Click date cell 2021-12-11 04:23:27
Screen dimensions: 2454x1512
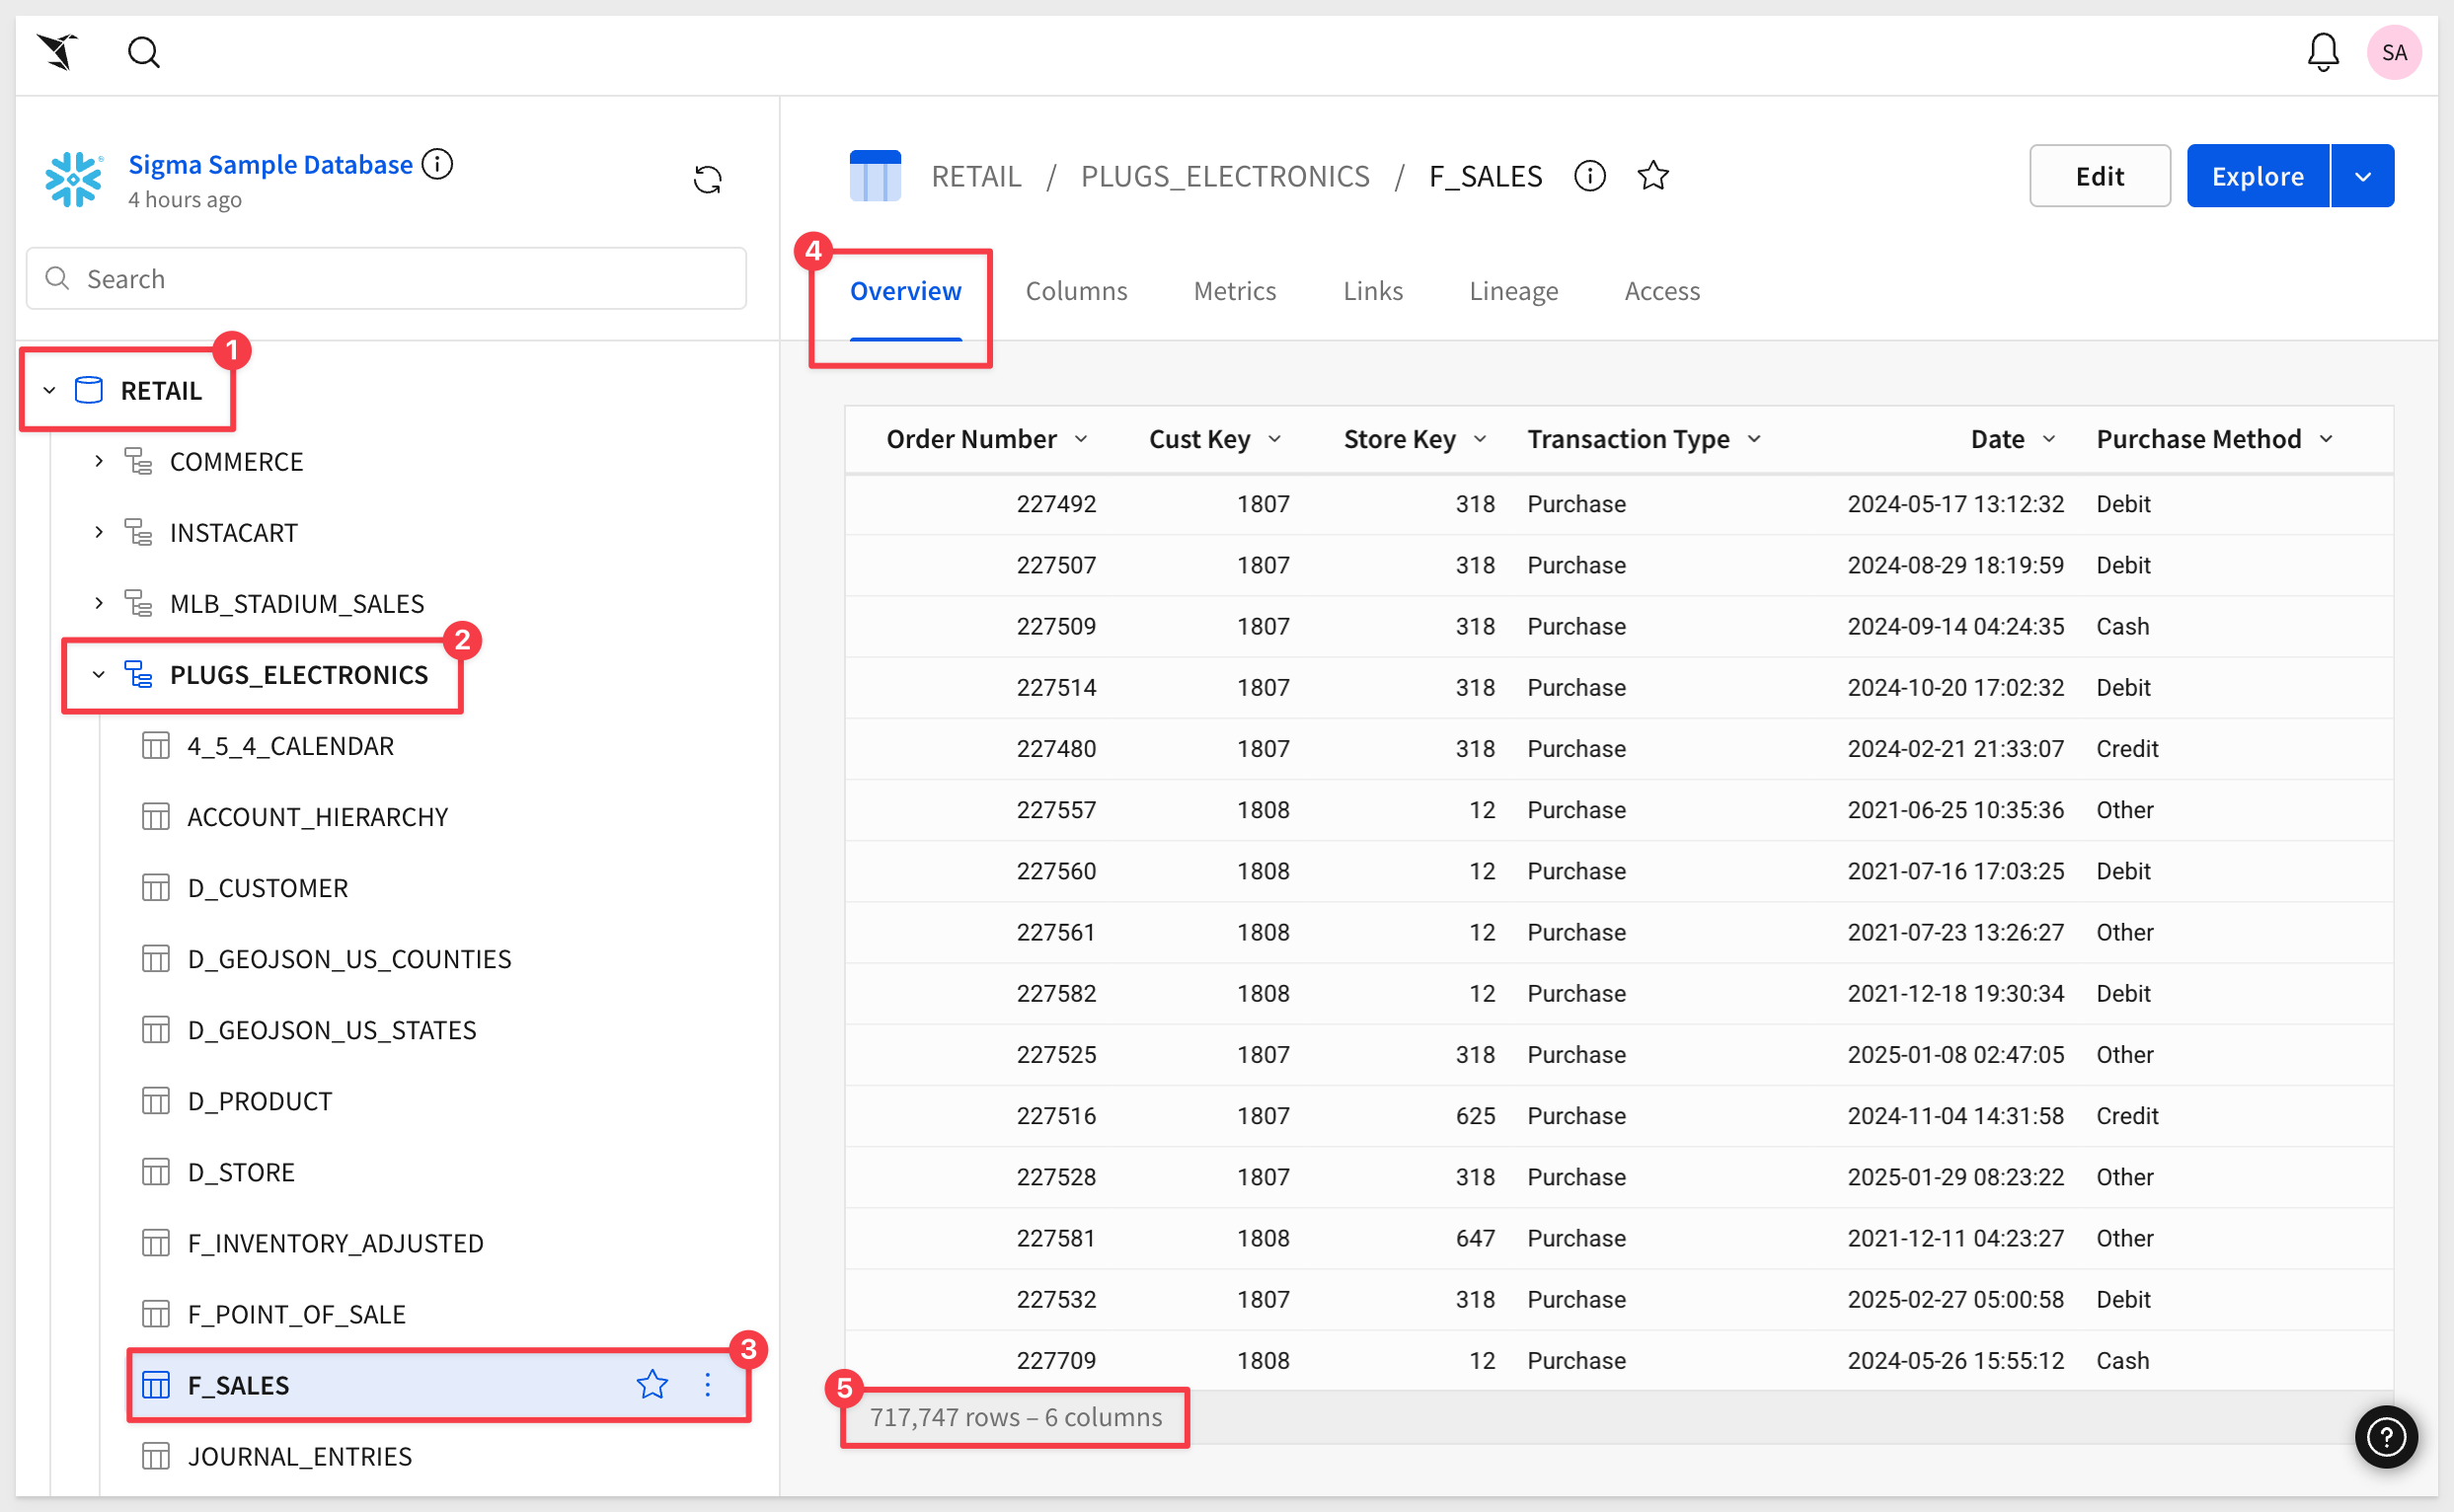1955,1237
